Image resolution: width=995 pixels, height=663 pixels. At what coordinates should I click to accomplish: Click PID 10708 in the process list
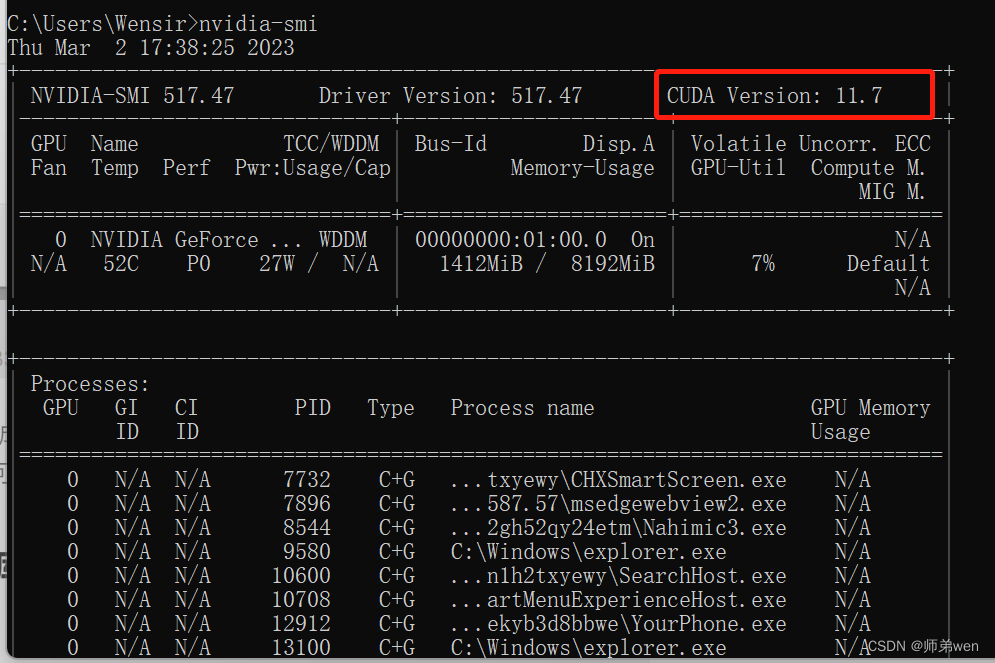(x=301, y=600)
